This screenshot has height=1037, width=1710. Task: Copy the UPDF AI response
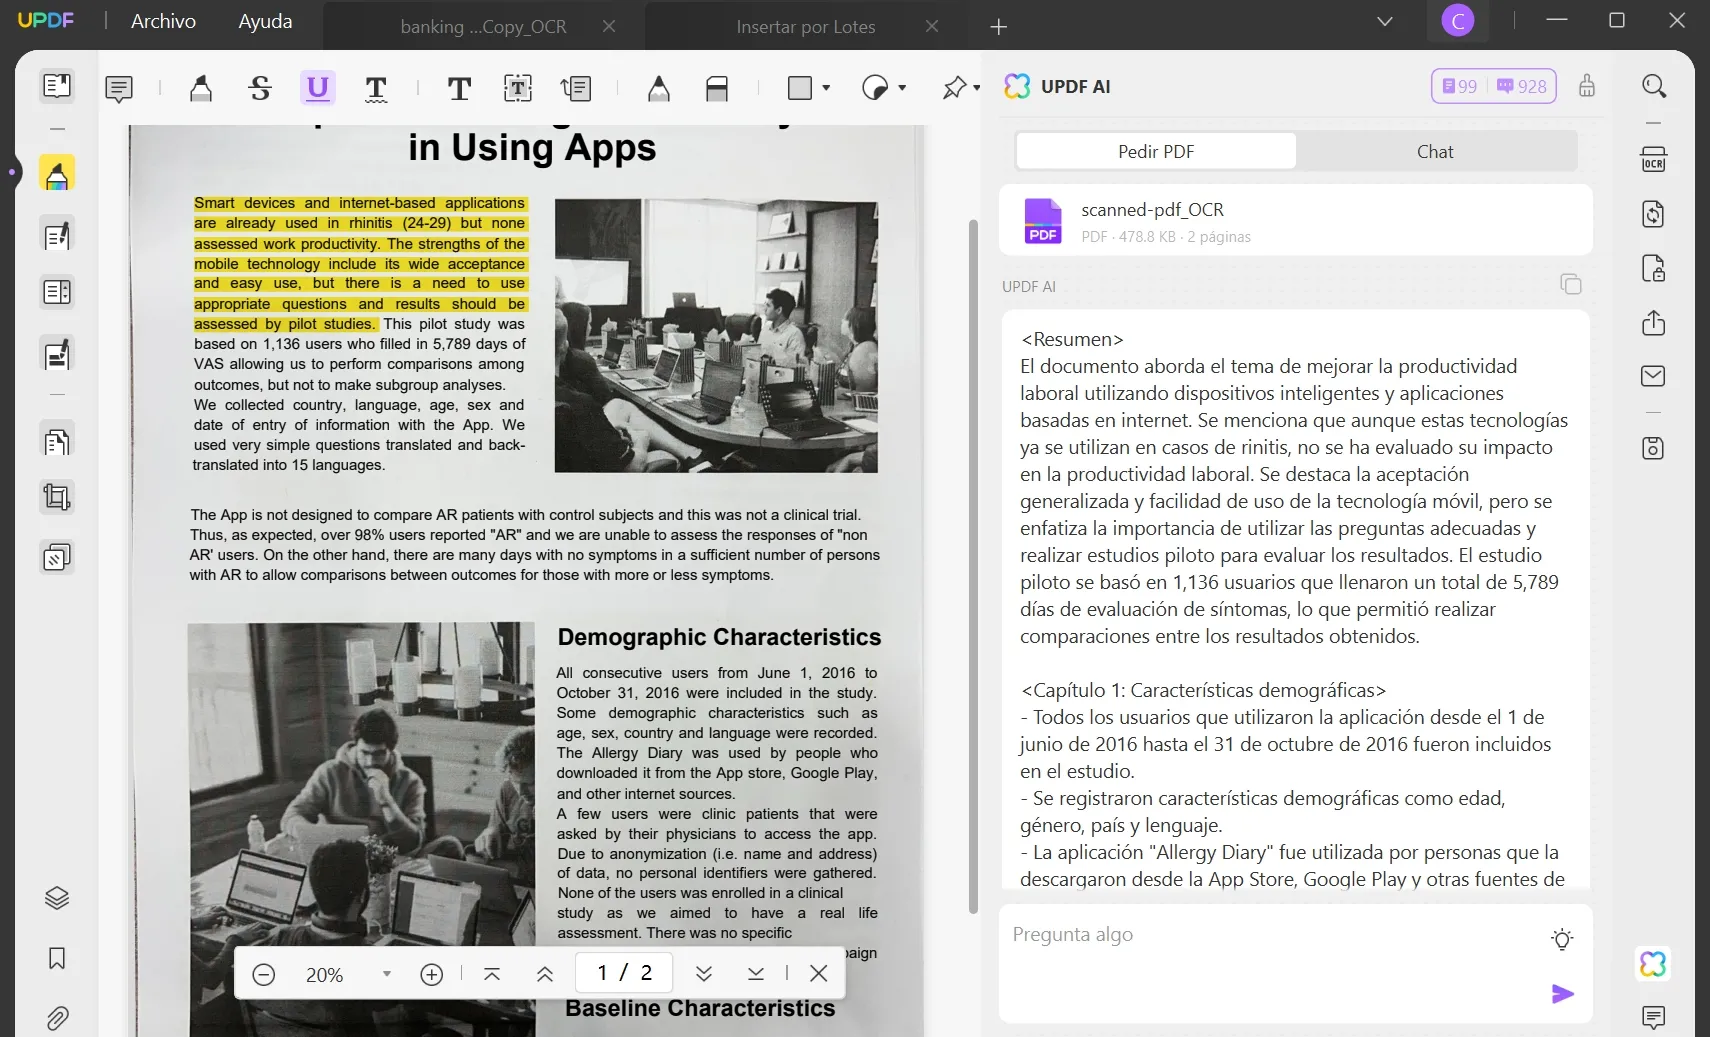coord(1571,285)
